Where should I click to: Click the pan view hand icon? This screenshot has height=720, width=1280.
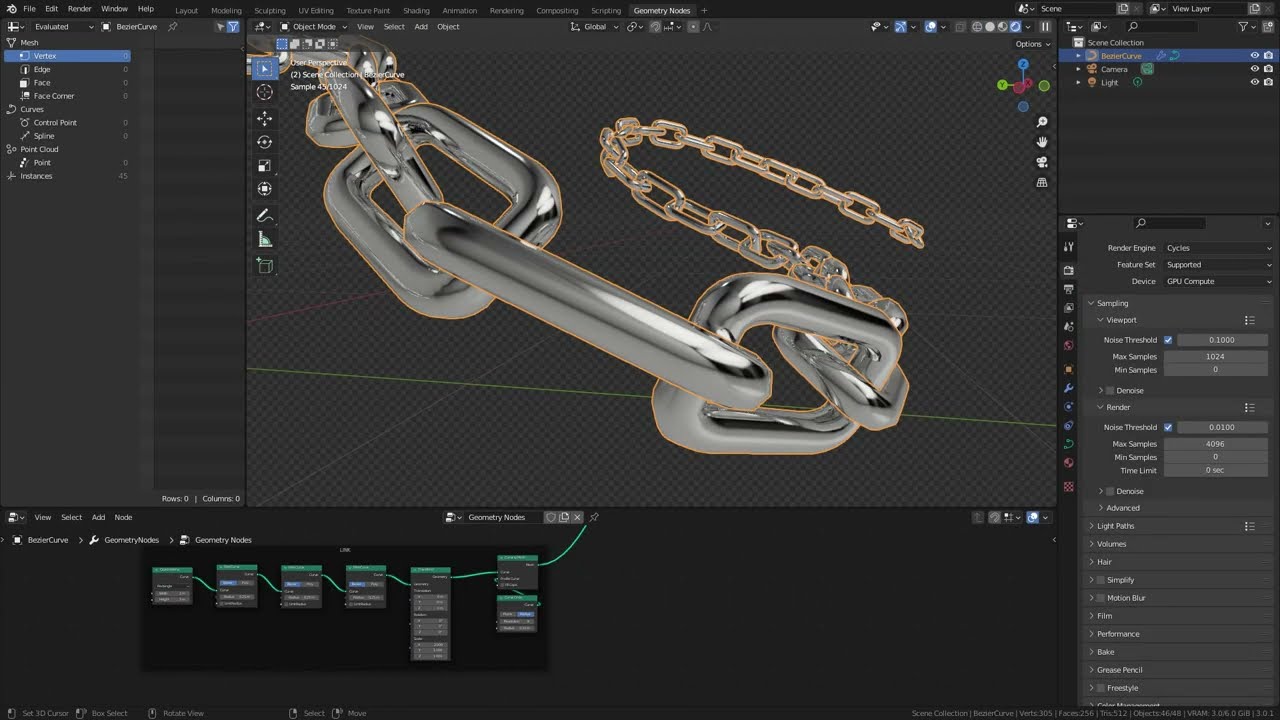pyautogui.click(x=1041, y=142)
